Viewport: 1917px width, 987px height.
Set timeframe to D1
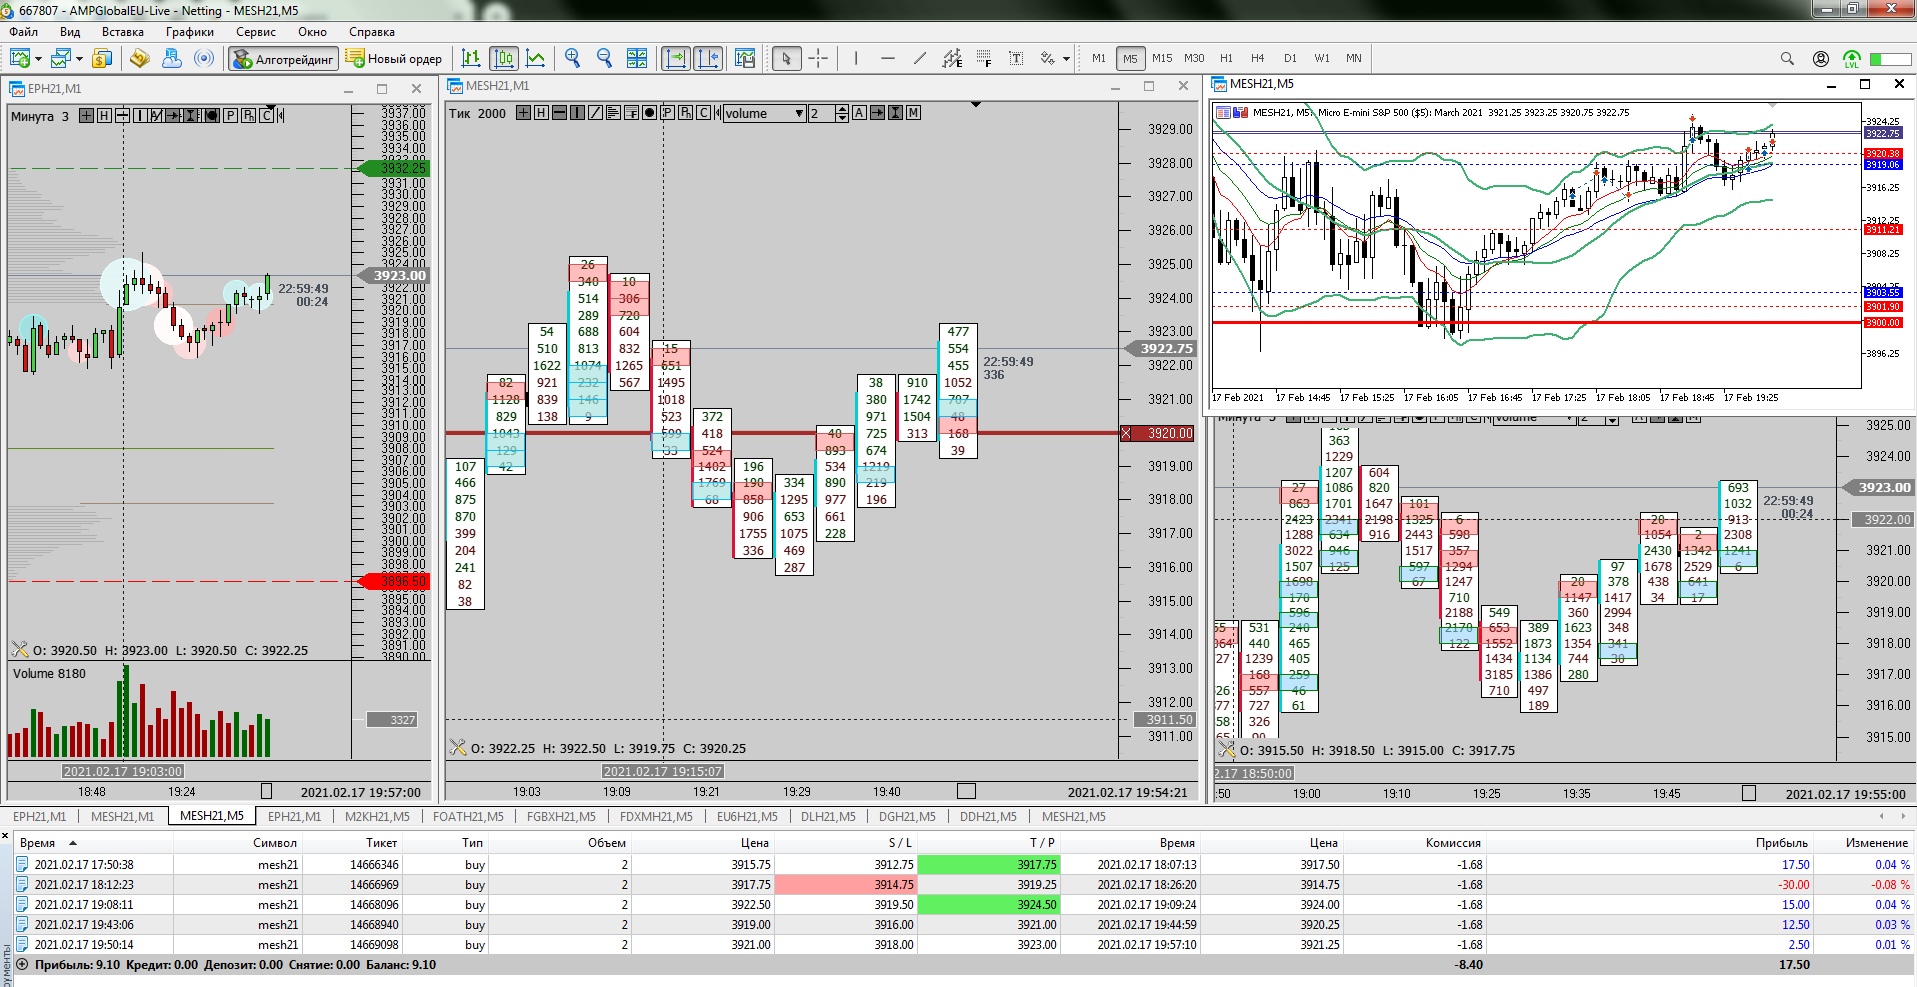click(x=1290, y=58)
